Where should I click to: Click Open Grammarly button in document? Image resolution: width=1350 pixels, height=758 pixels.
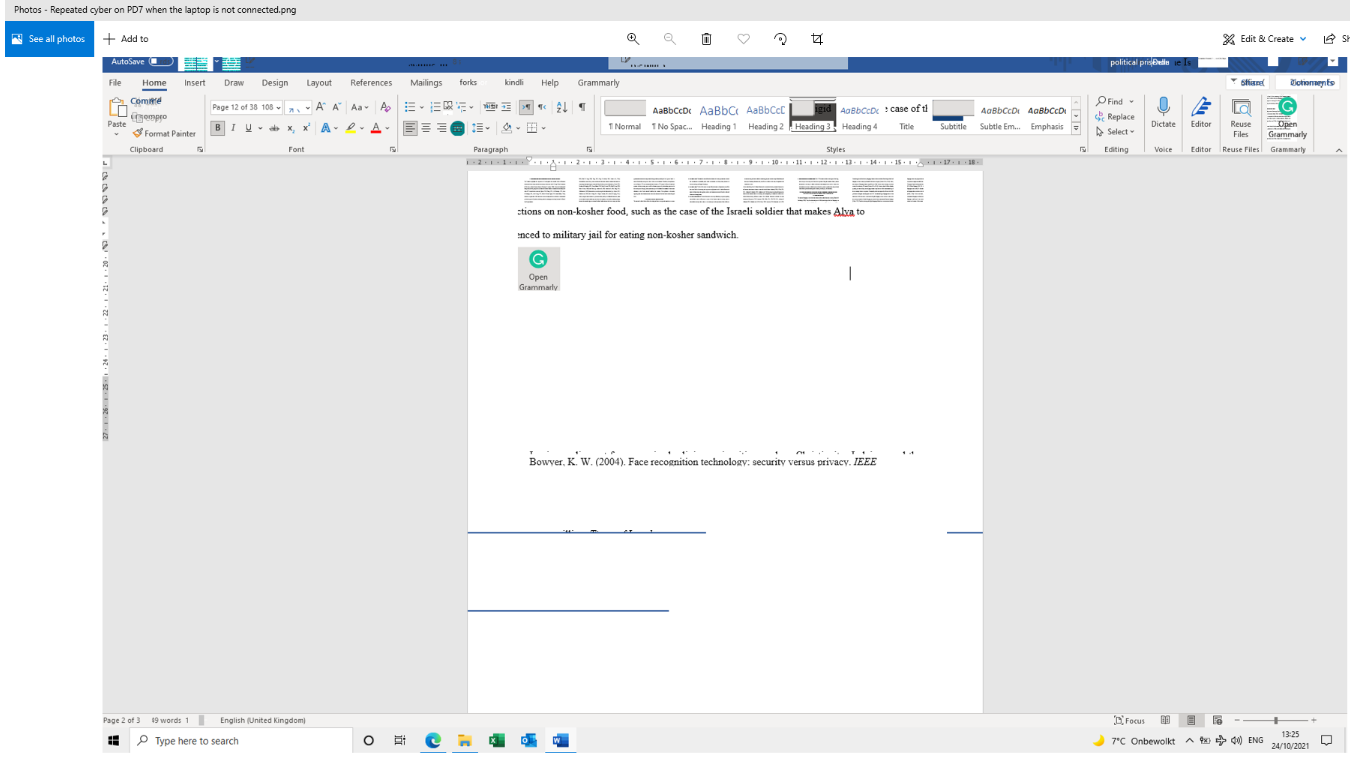[538, 268]
